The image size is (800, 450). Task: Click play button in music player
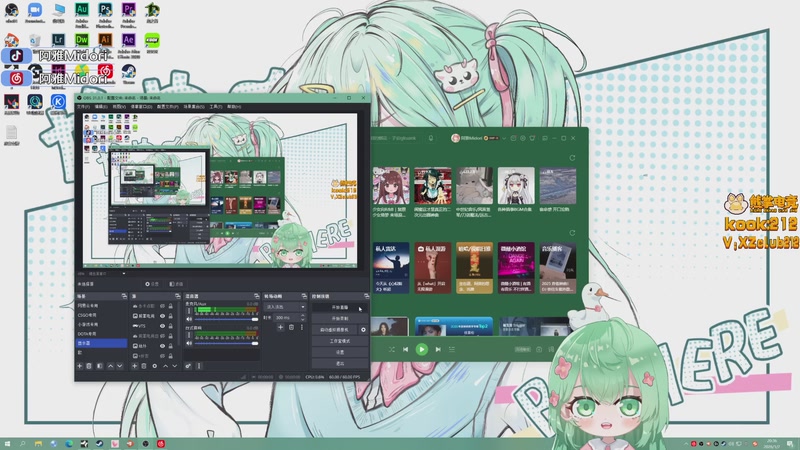421,349
